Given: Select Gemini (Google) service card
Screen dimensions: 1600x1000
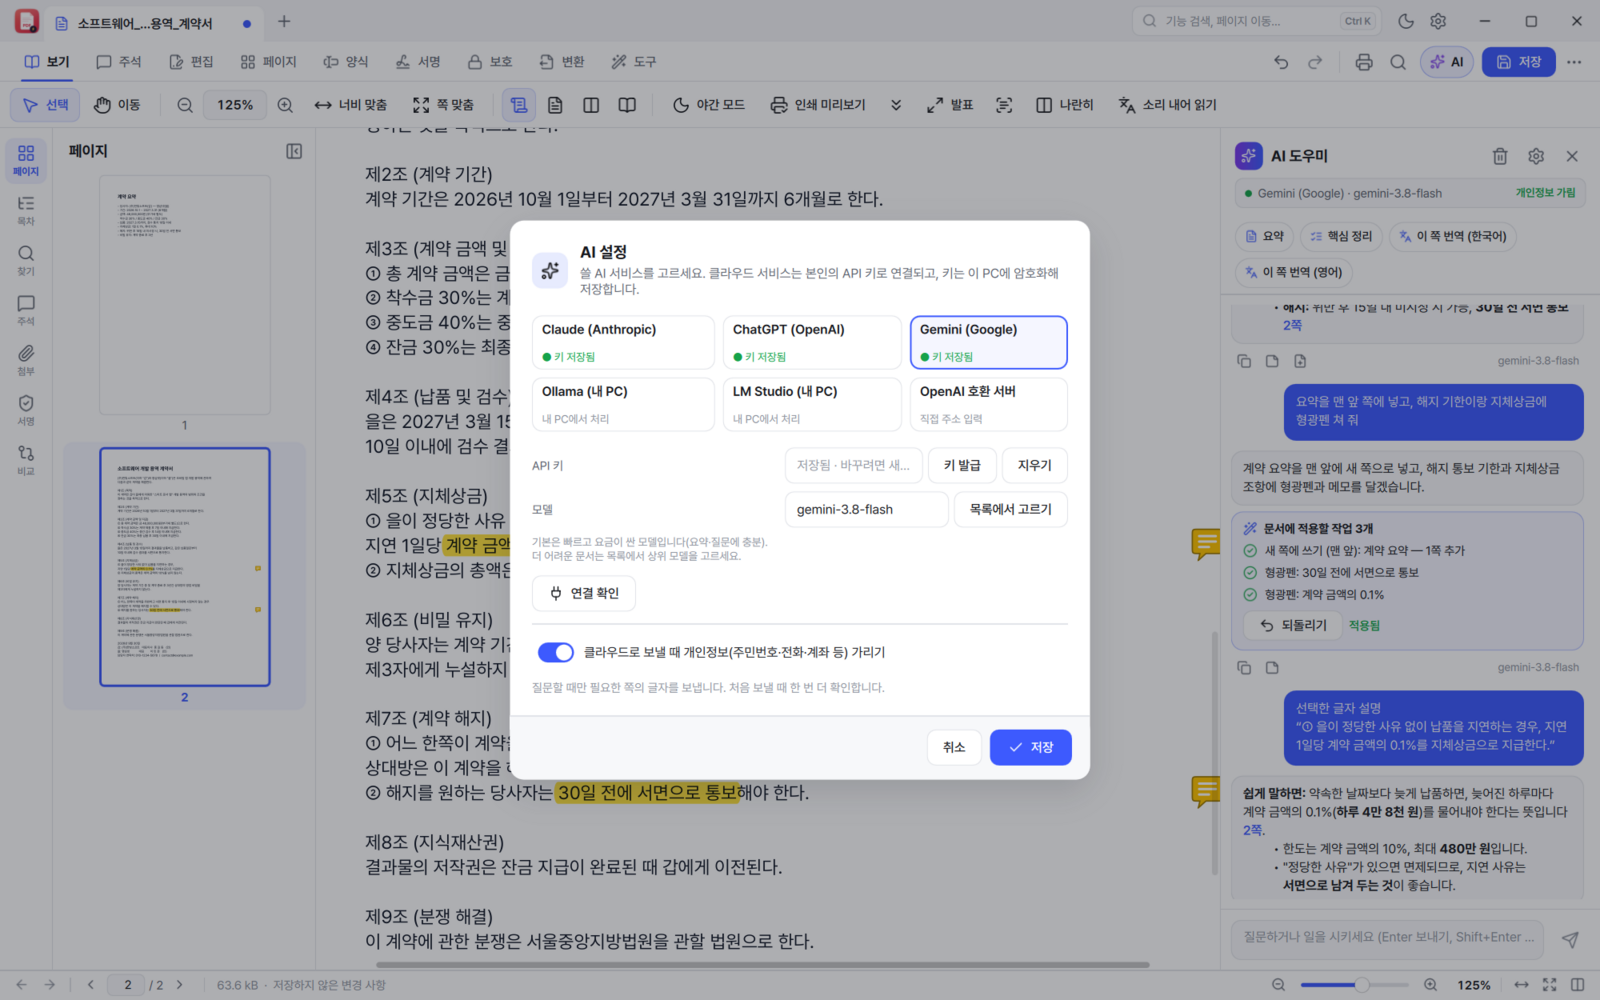Looking at the screenshot, I should point(988,342).
